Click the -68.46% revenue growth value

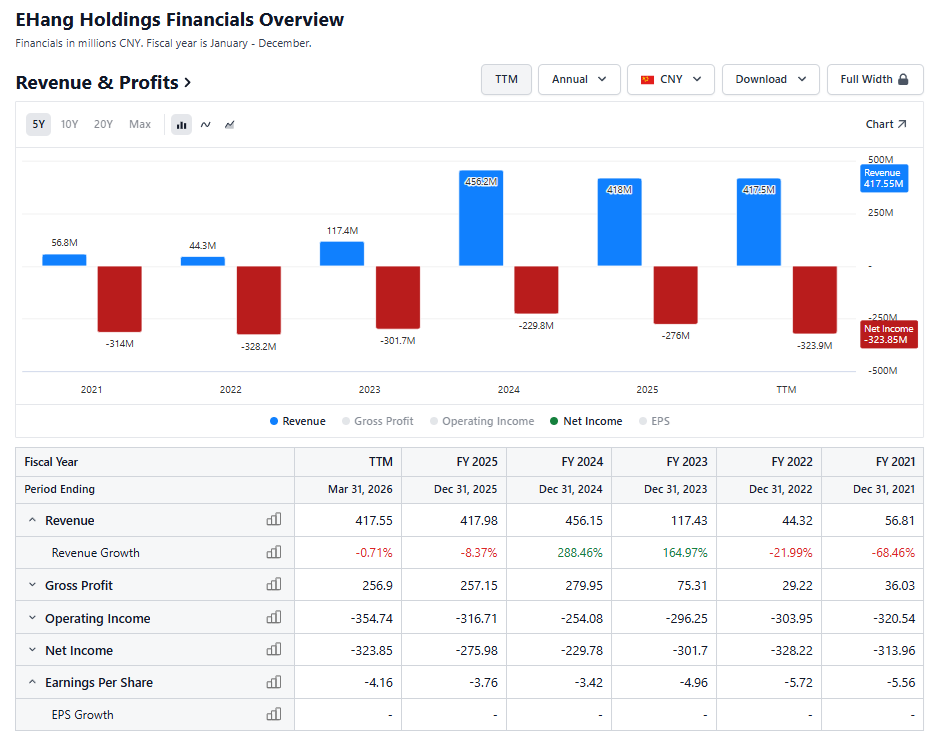click(x=893, y=552)
